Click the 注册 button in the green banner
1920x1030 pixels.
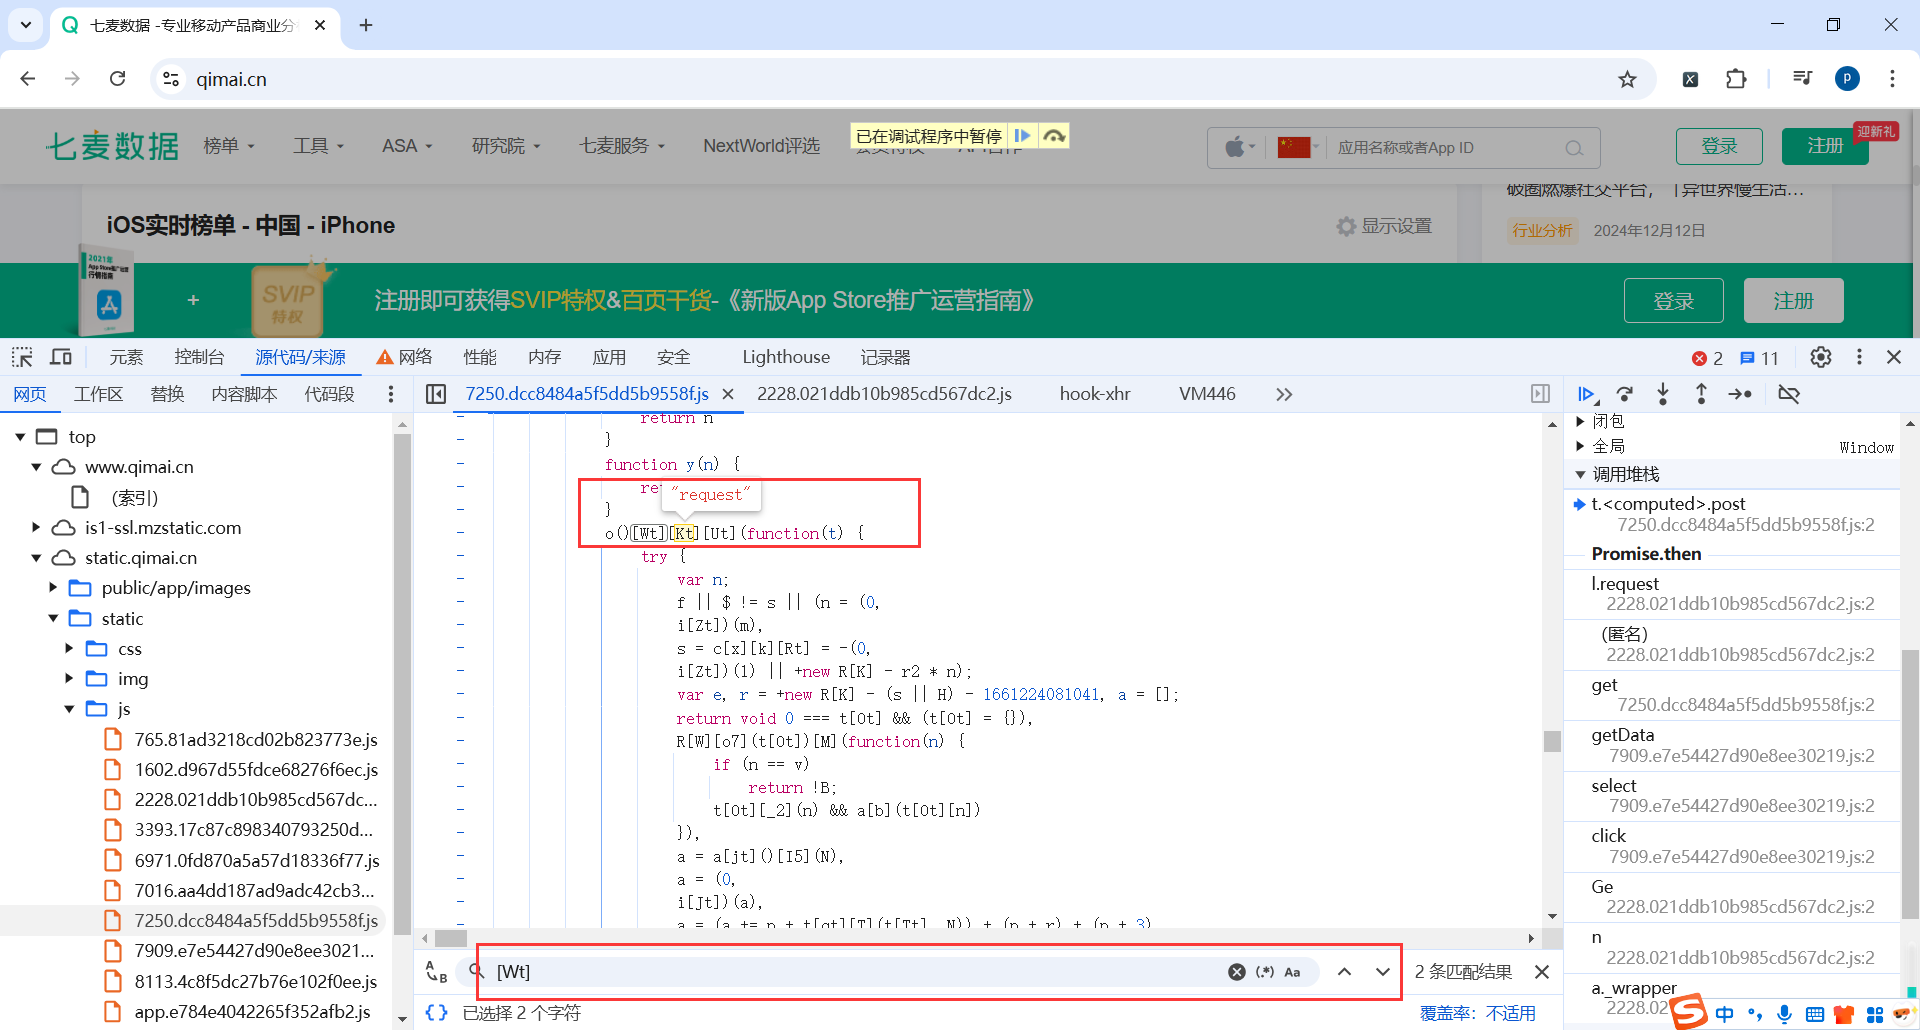click(1793, 301)
